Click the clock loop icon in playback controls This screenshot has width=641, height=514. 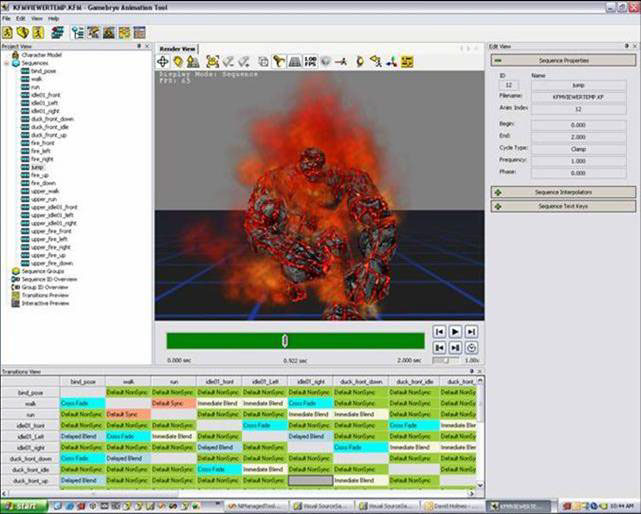(471, 348)
